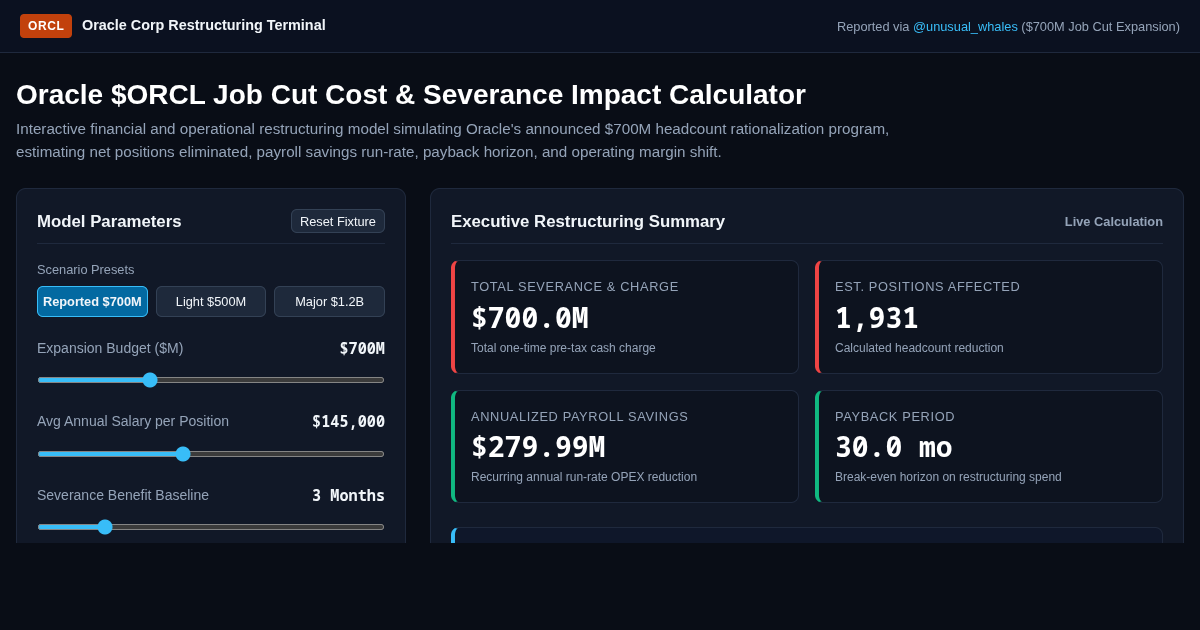Click the 3 Months severance readout

348,496
